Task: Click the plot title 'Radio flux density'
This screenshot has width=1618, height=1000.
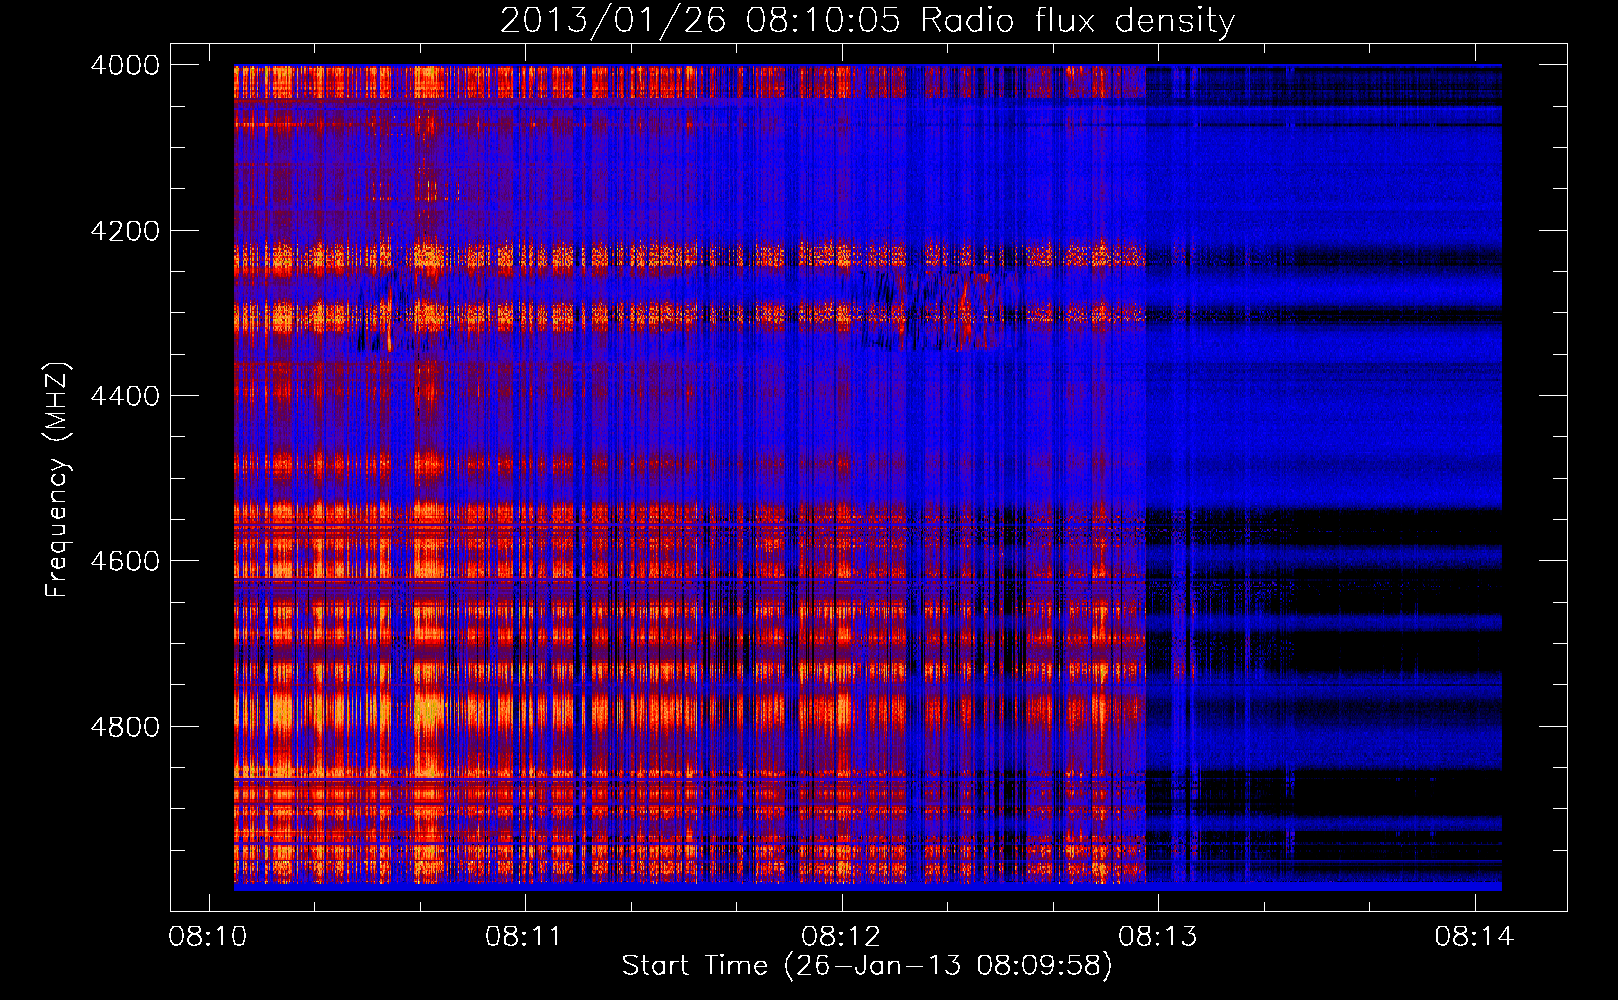Action: click(1078, 21)
